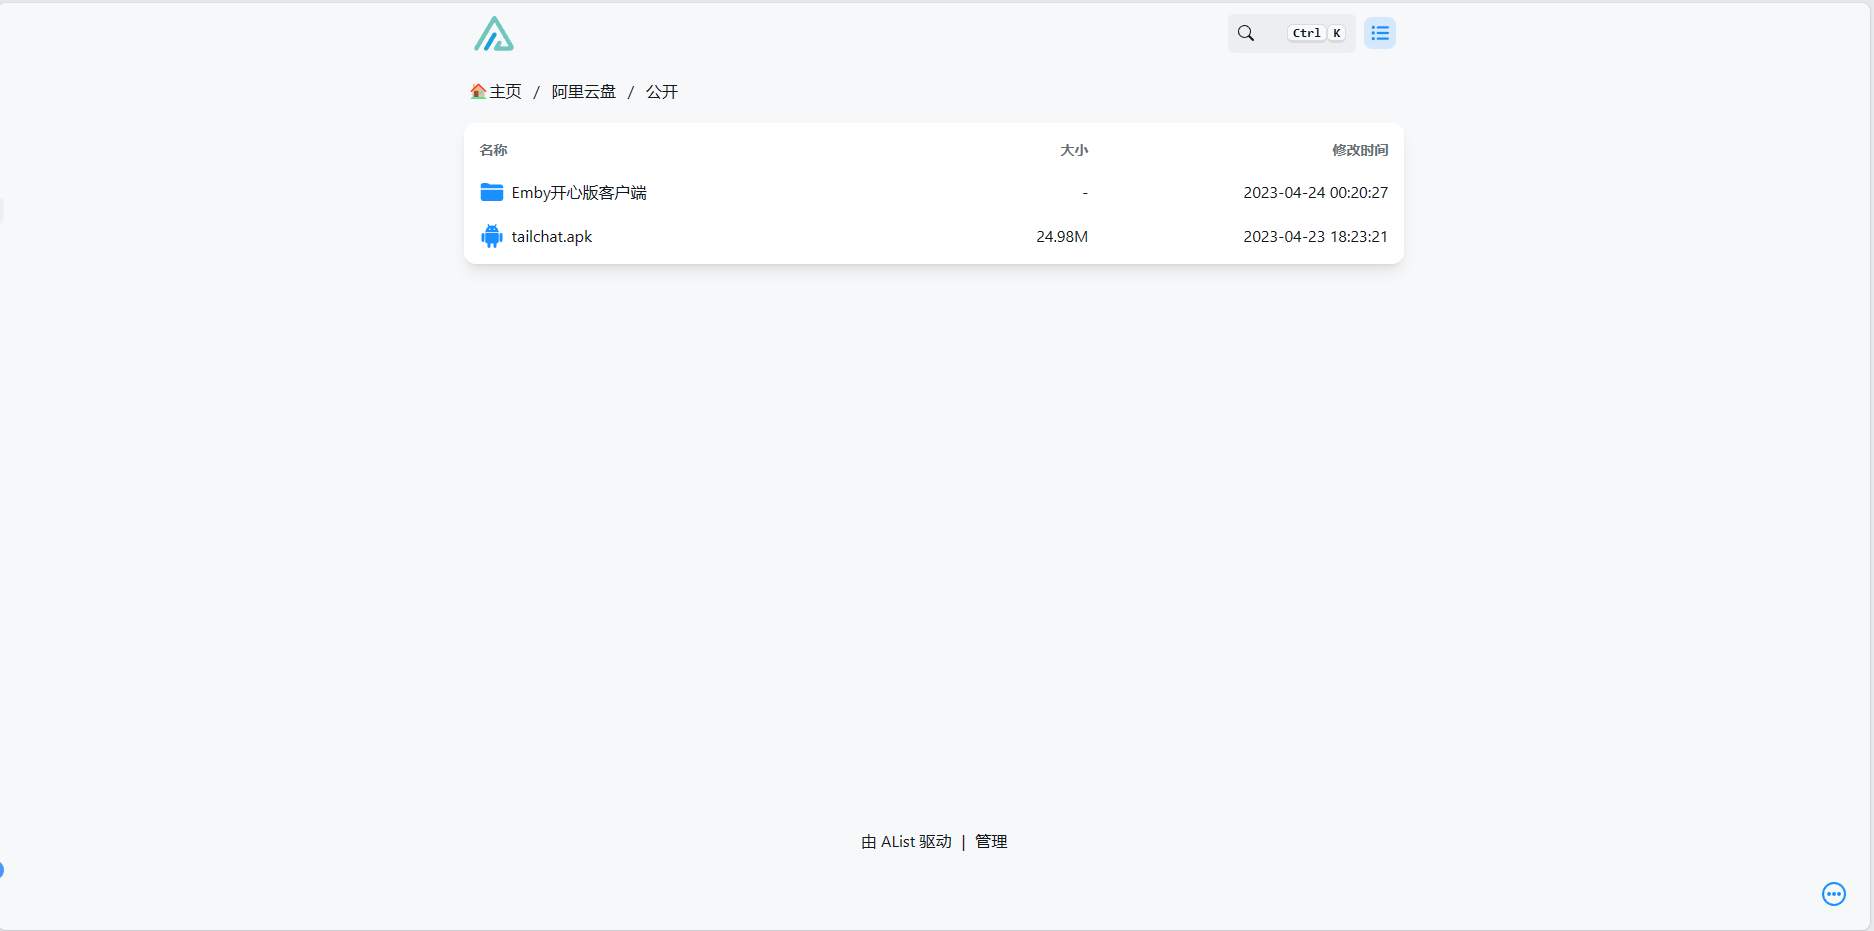The image size is (1874, 931).
Task: Click the home house icon in breadcrumb
Action: point(478,92)
